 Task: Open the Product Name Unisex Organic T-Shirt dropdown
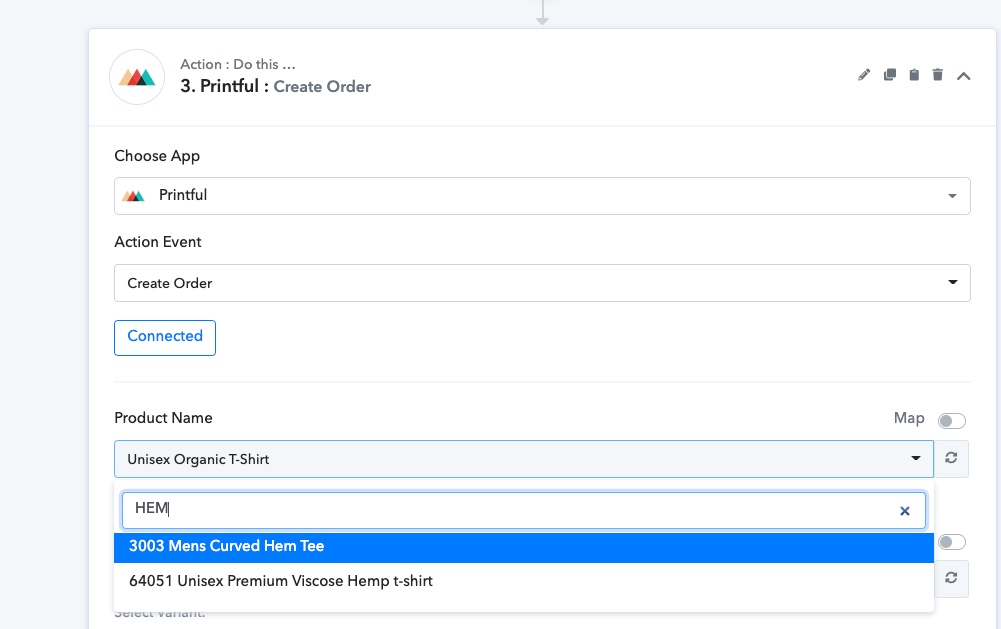point(523,459)
